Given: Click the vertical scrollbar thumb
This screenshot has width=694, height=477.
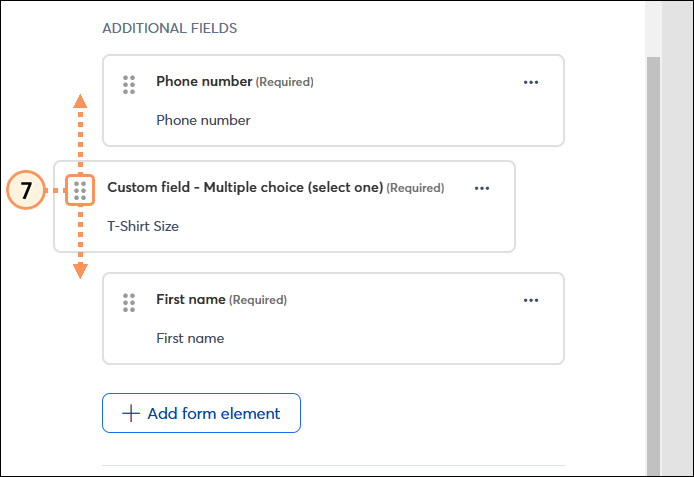Looking at the screenshot, I should [653, 266].
